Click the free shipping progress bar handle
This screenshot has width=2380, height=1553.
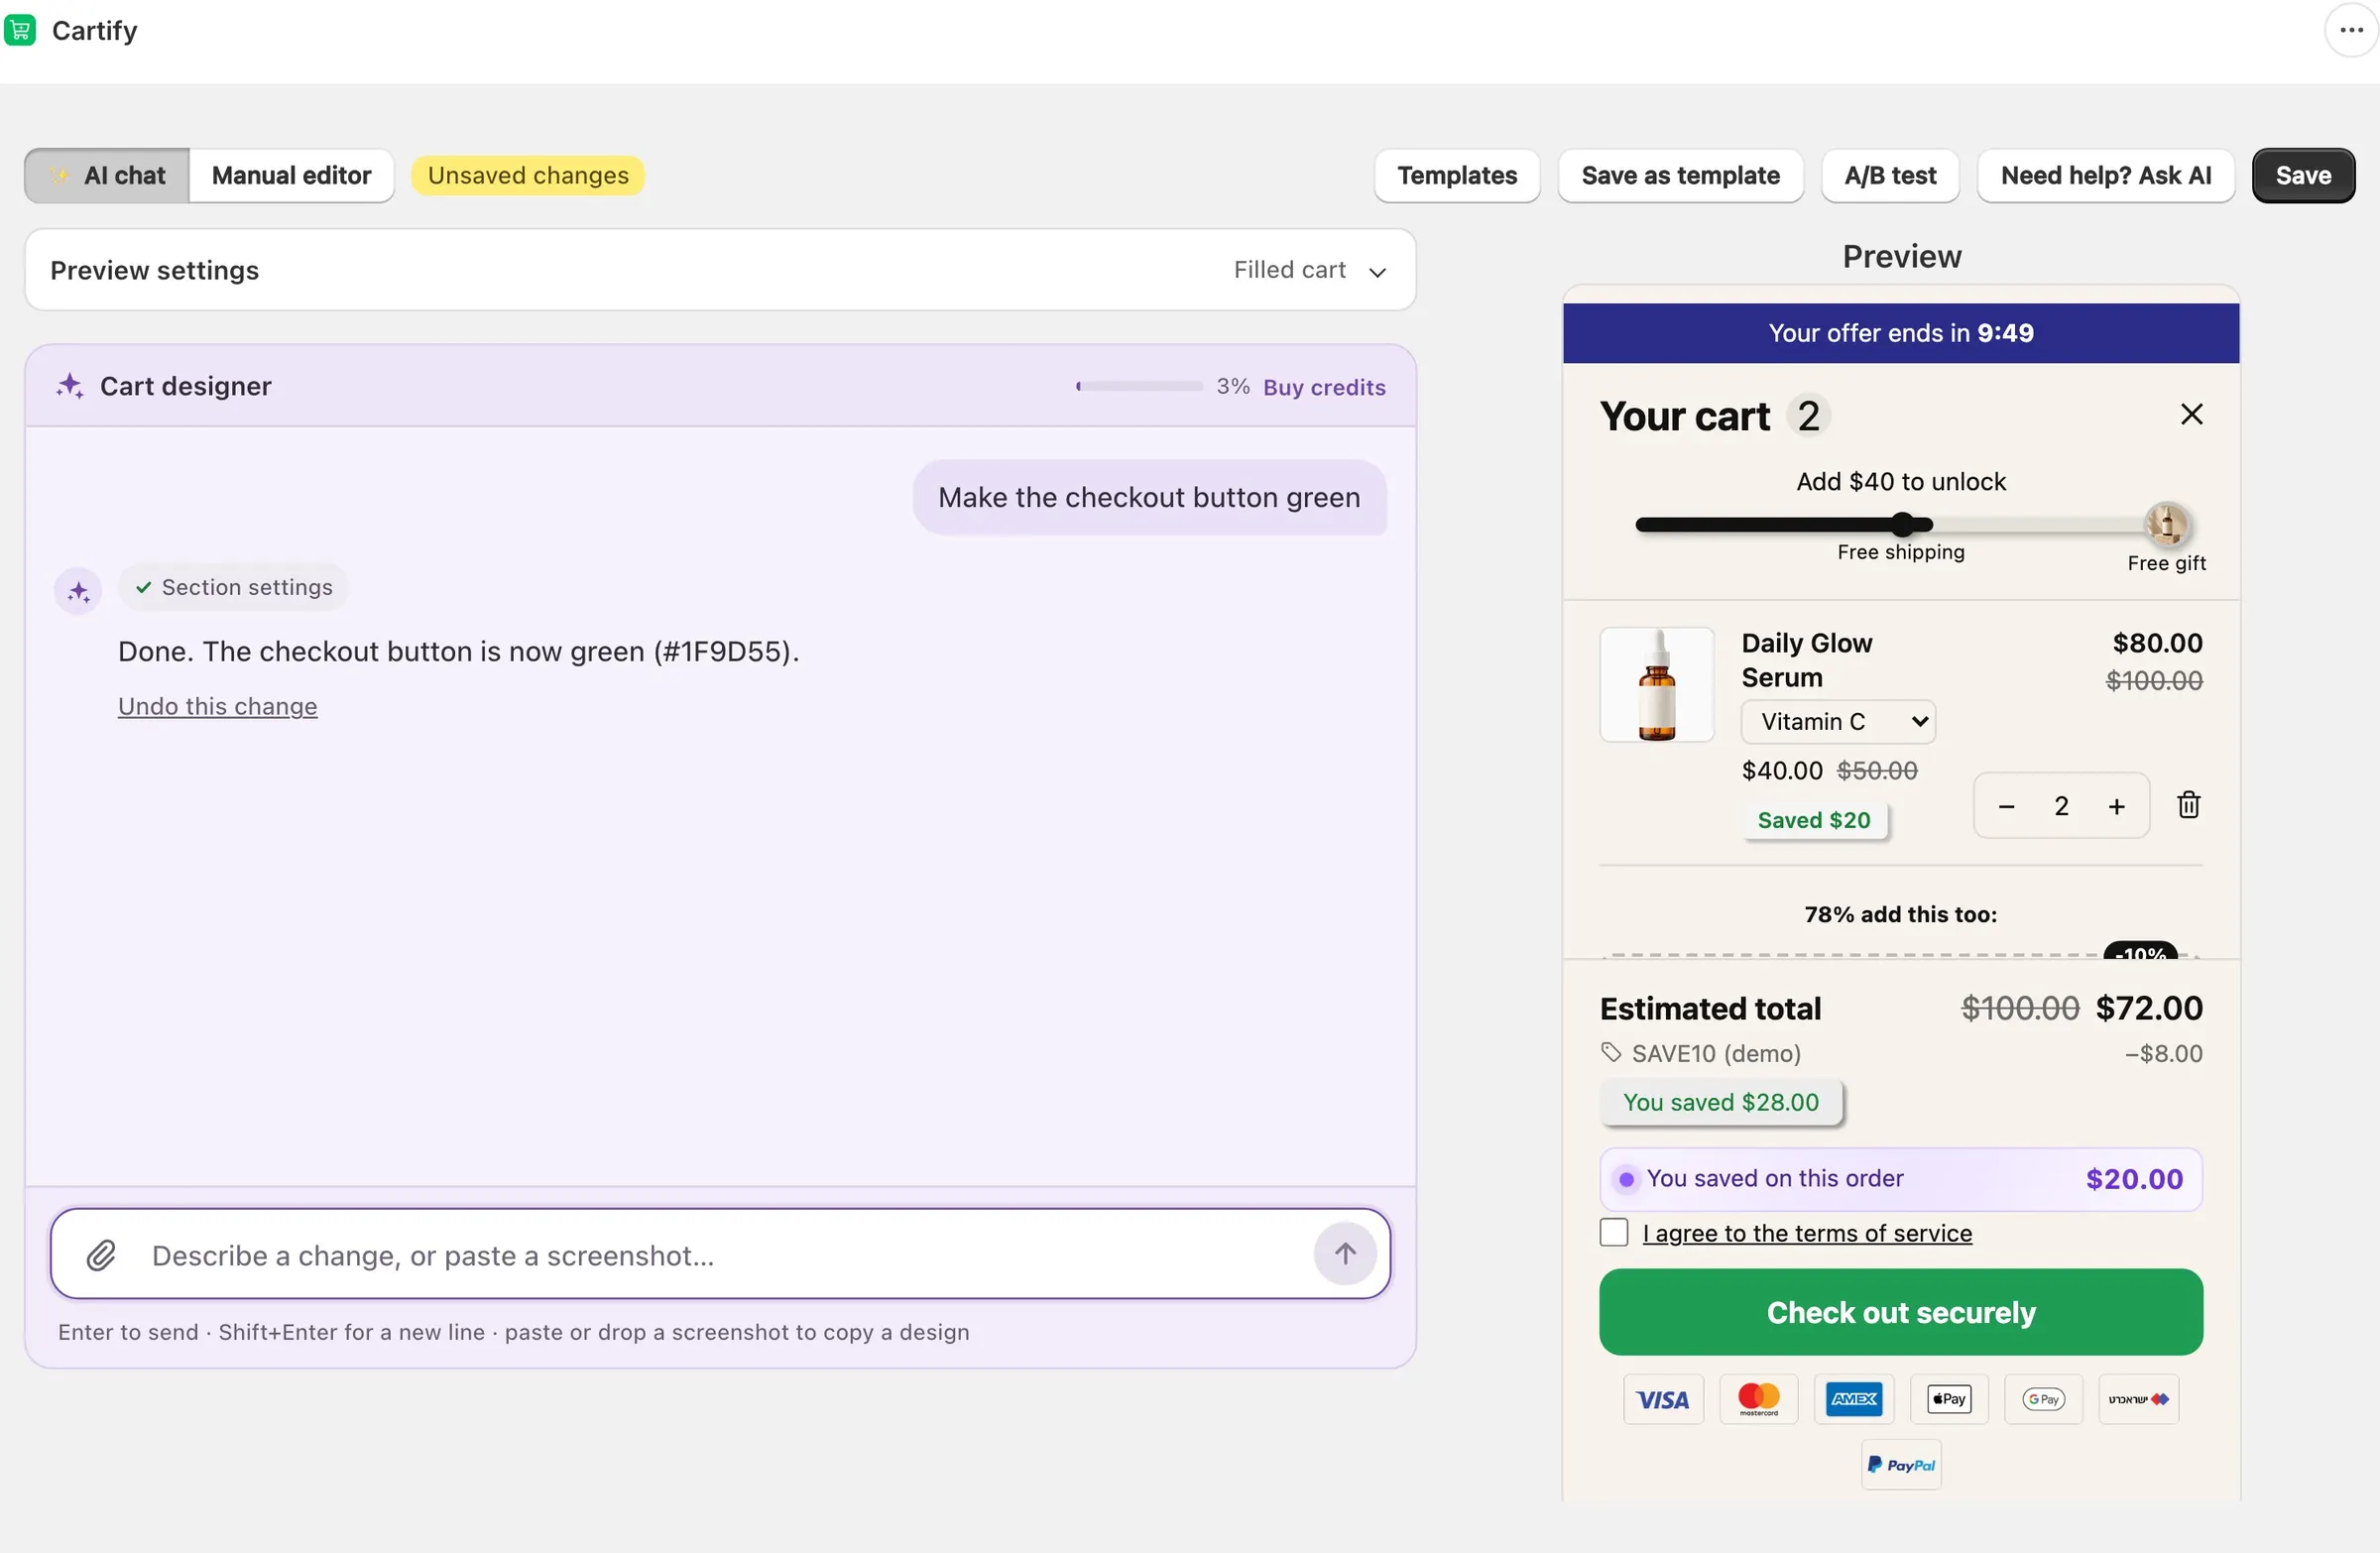point(1902,524)
